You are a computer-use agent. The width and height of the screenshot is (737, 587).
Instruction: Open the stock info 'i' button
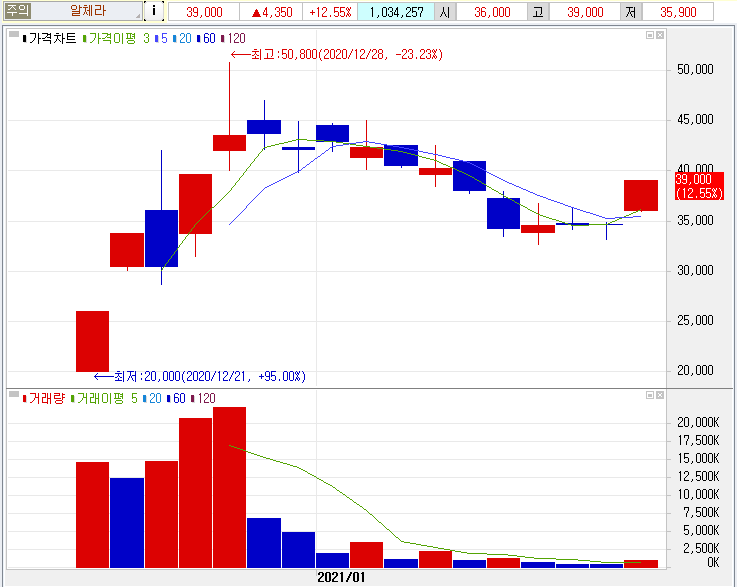tap(154, 11)
